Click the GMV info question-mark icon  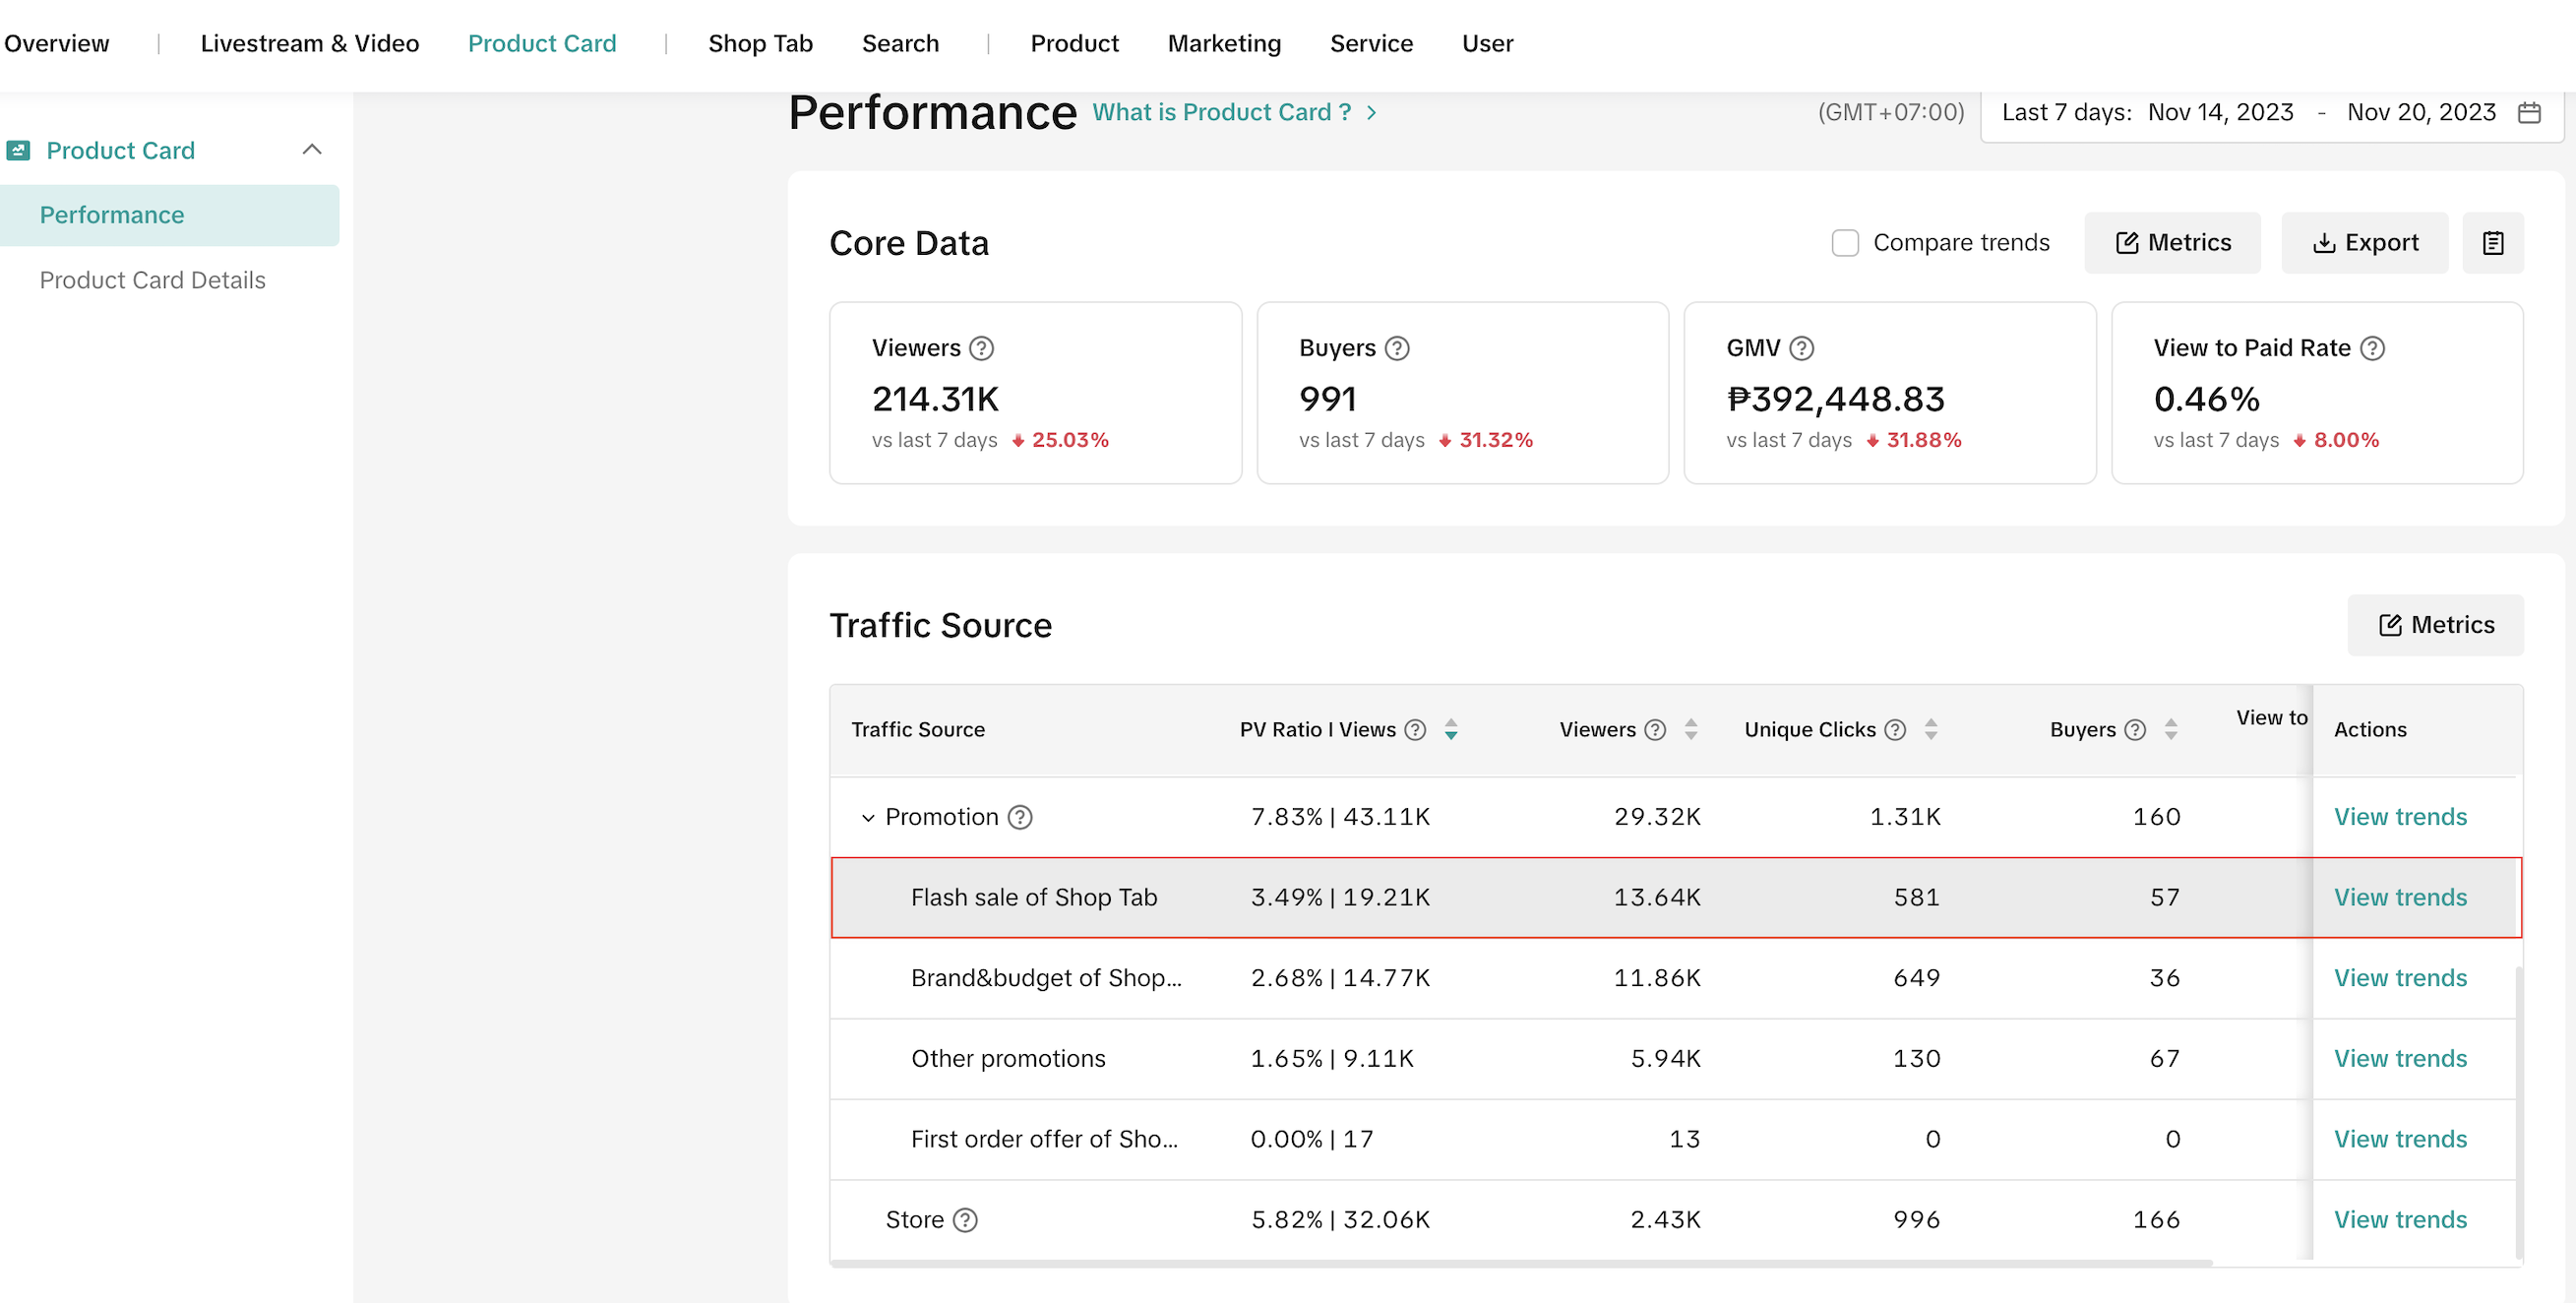pos(1801,348)
